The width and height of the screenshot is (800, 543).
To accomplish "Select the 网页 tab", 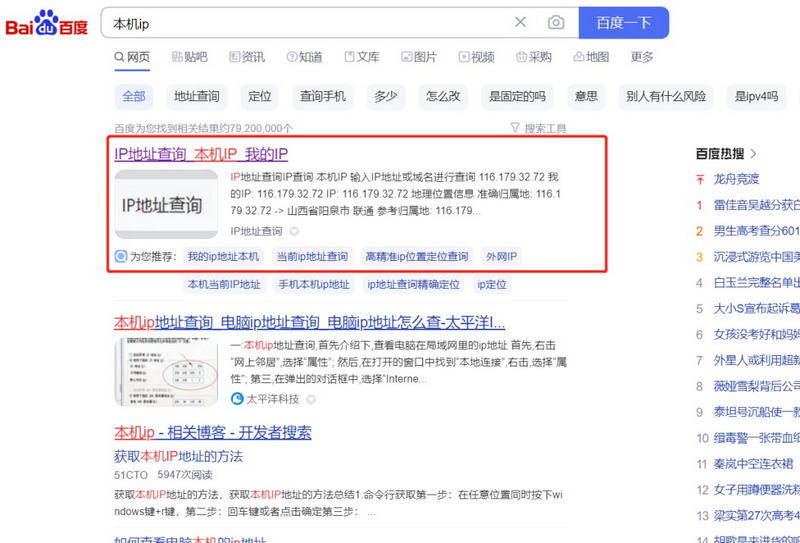I will [x=132, y=57].
